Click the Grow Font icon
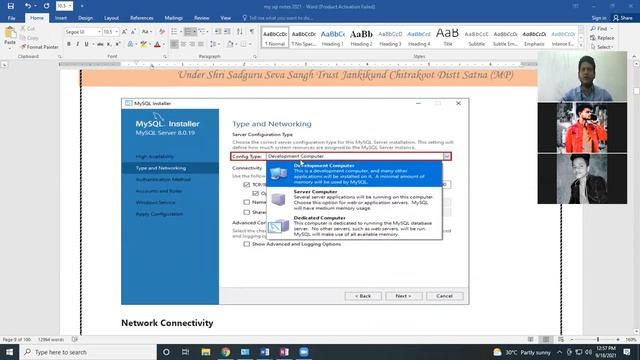Viewport: 640px width, 360px height. tap(124, 32)
